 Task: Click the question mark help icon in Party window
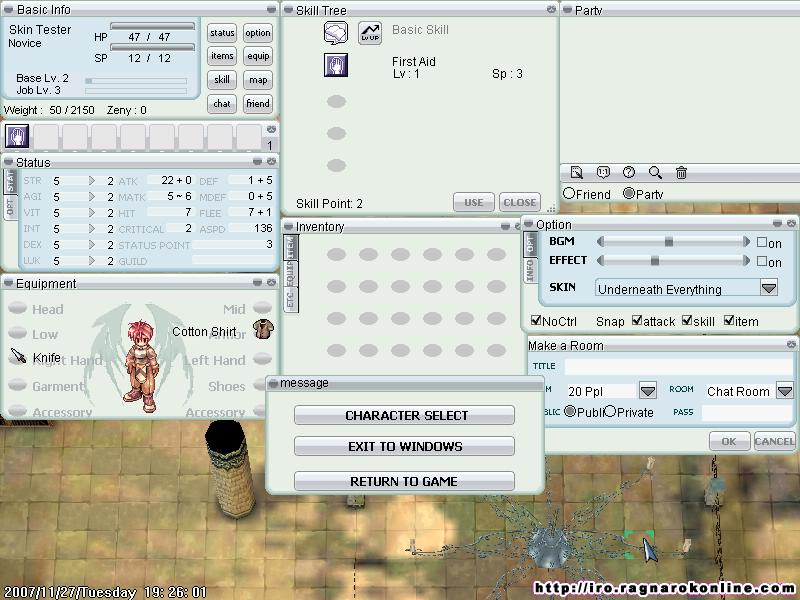(629, 172)
